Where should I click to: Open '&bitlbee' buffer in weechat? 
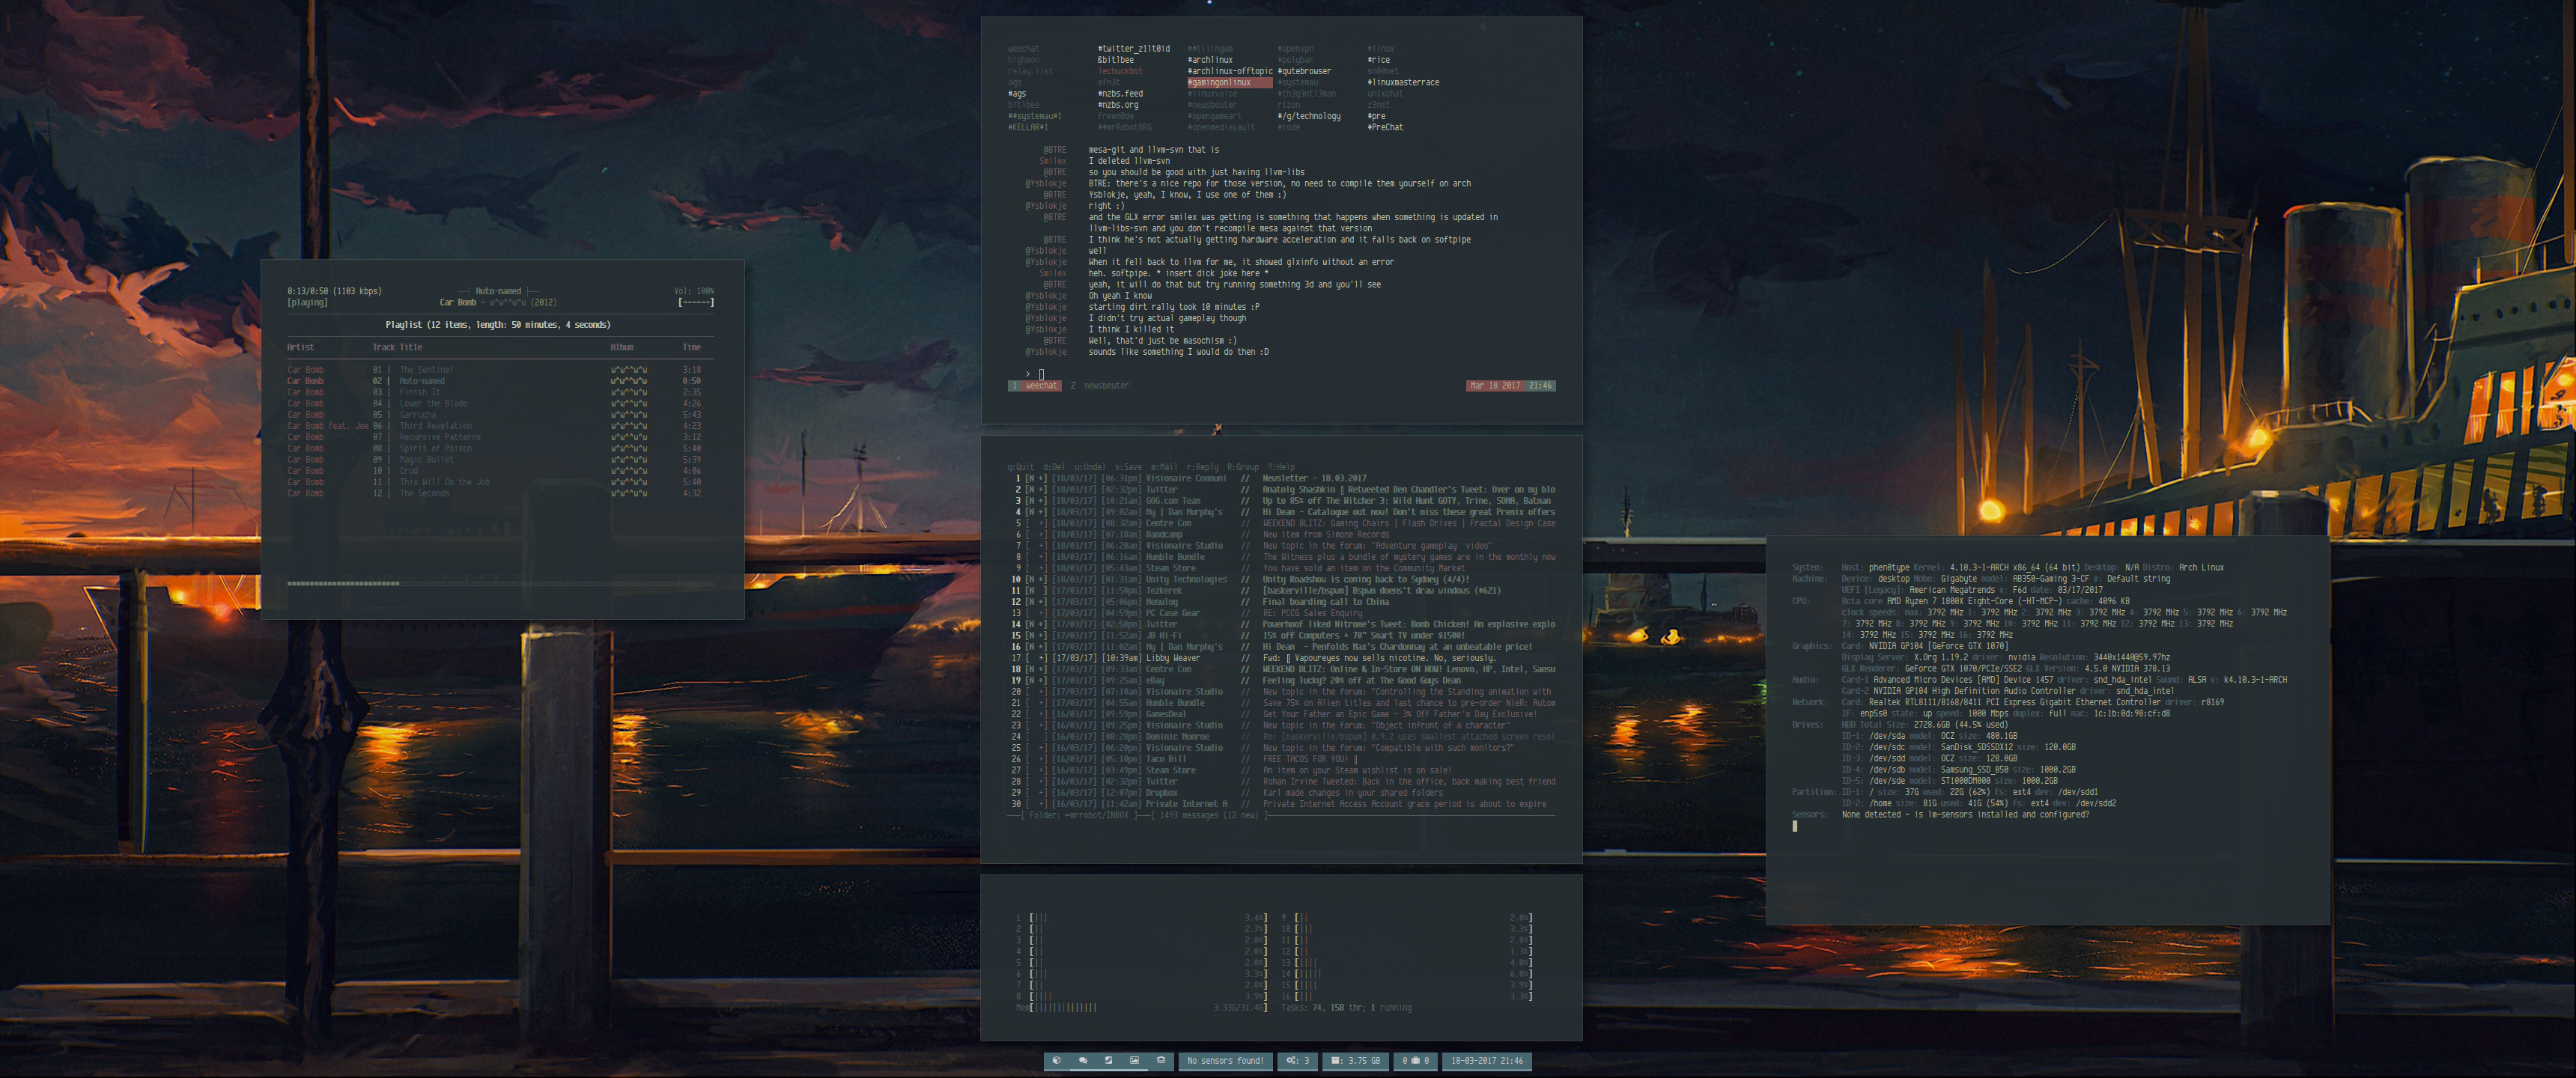1116,60
